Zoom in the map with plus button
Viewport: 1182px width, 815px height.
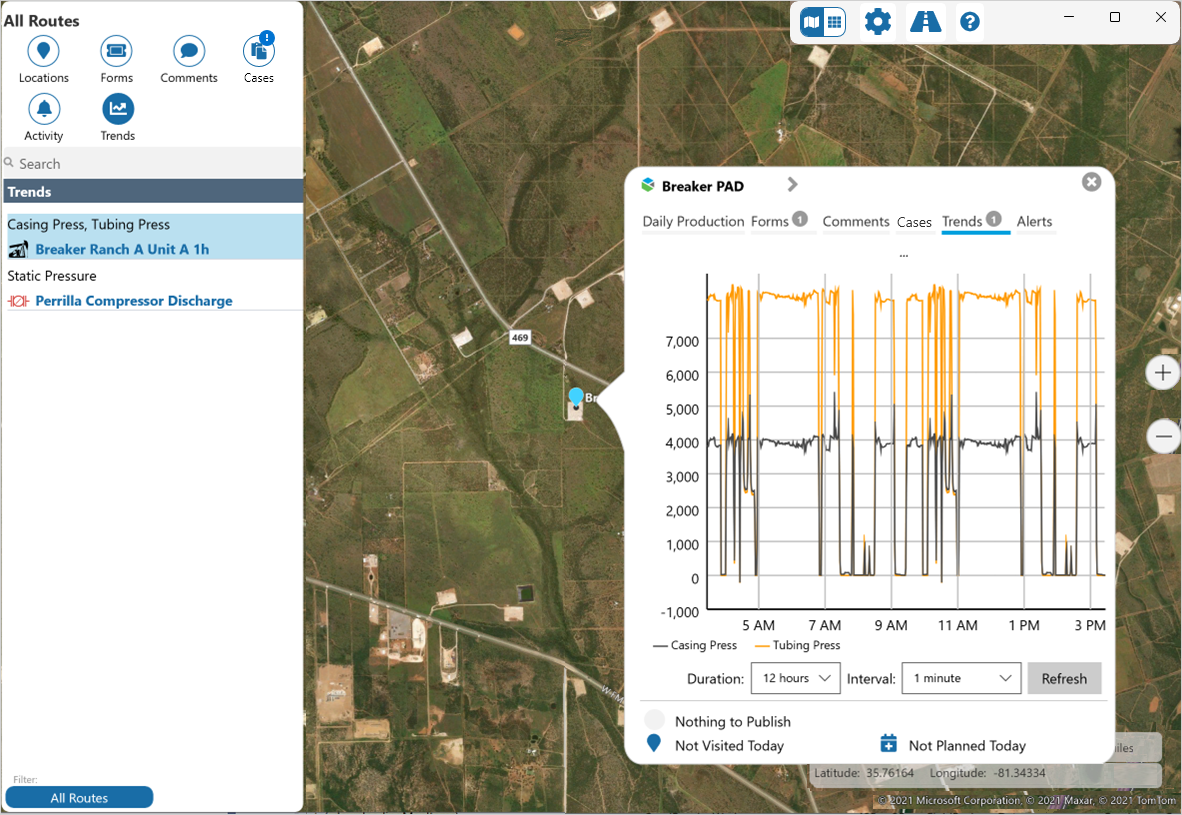coord(1162,374)
